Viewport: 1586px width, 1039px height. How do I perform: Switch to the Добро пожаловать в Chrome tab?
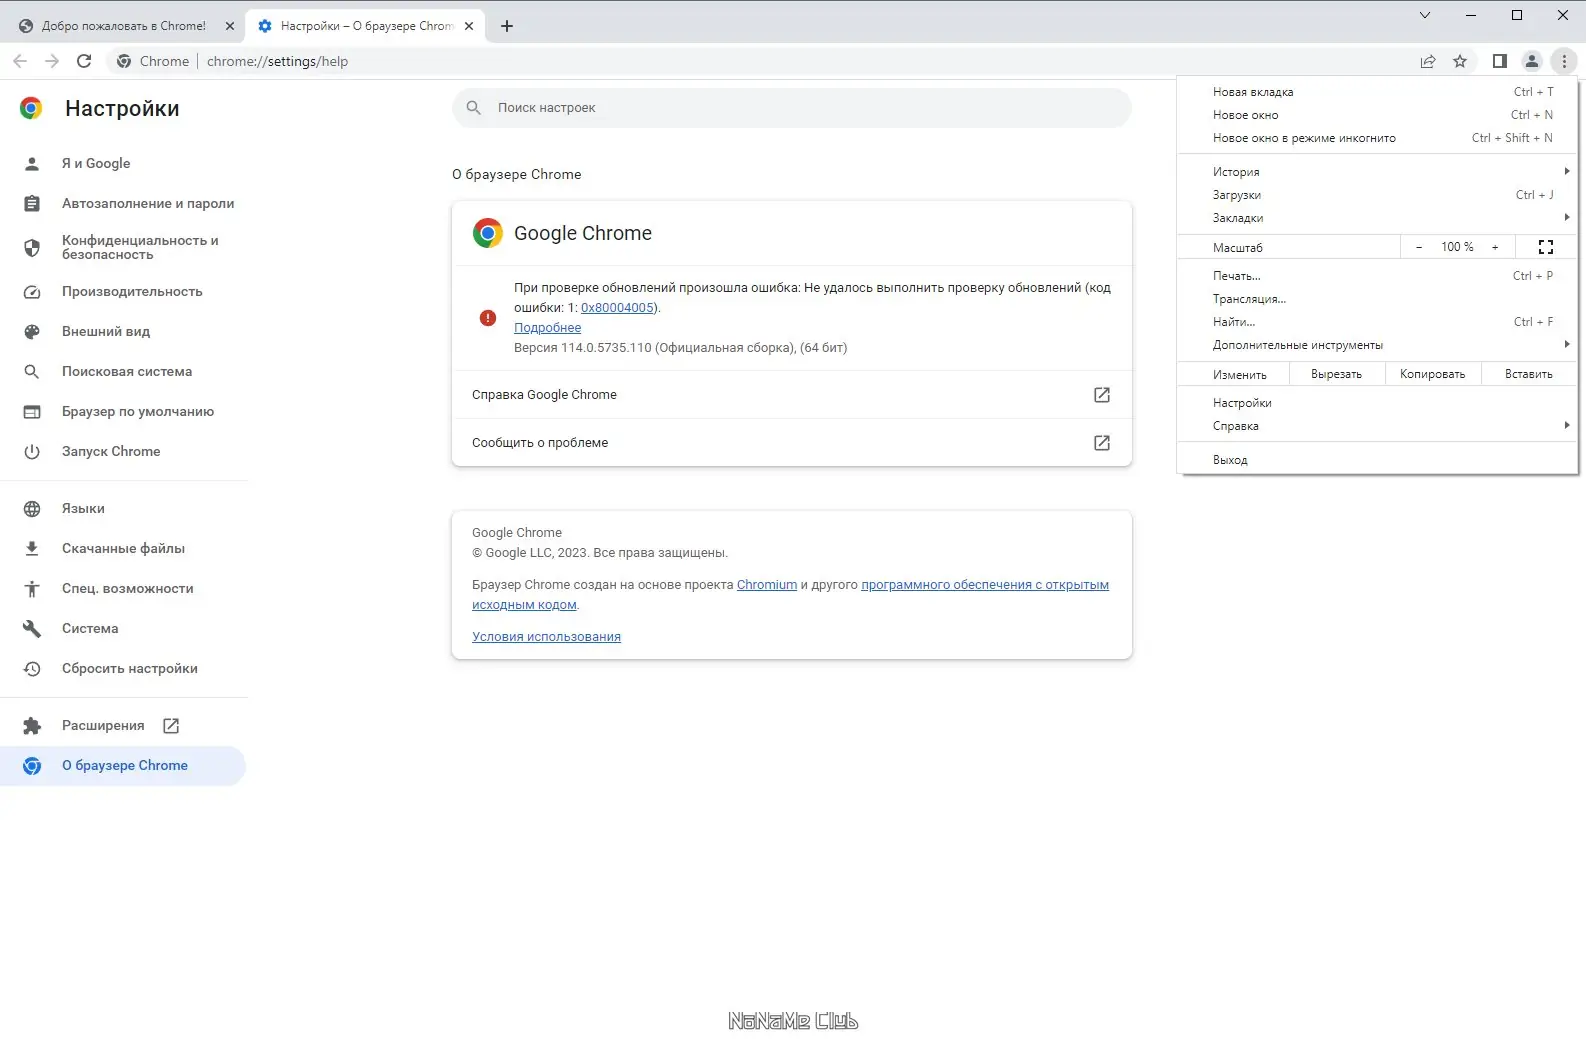pos(123,26)
